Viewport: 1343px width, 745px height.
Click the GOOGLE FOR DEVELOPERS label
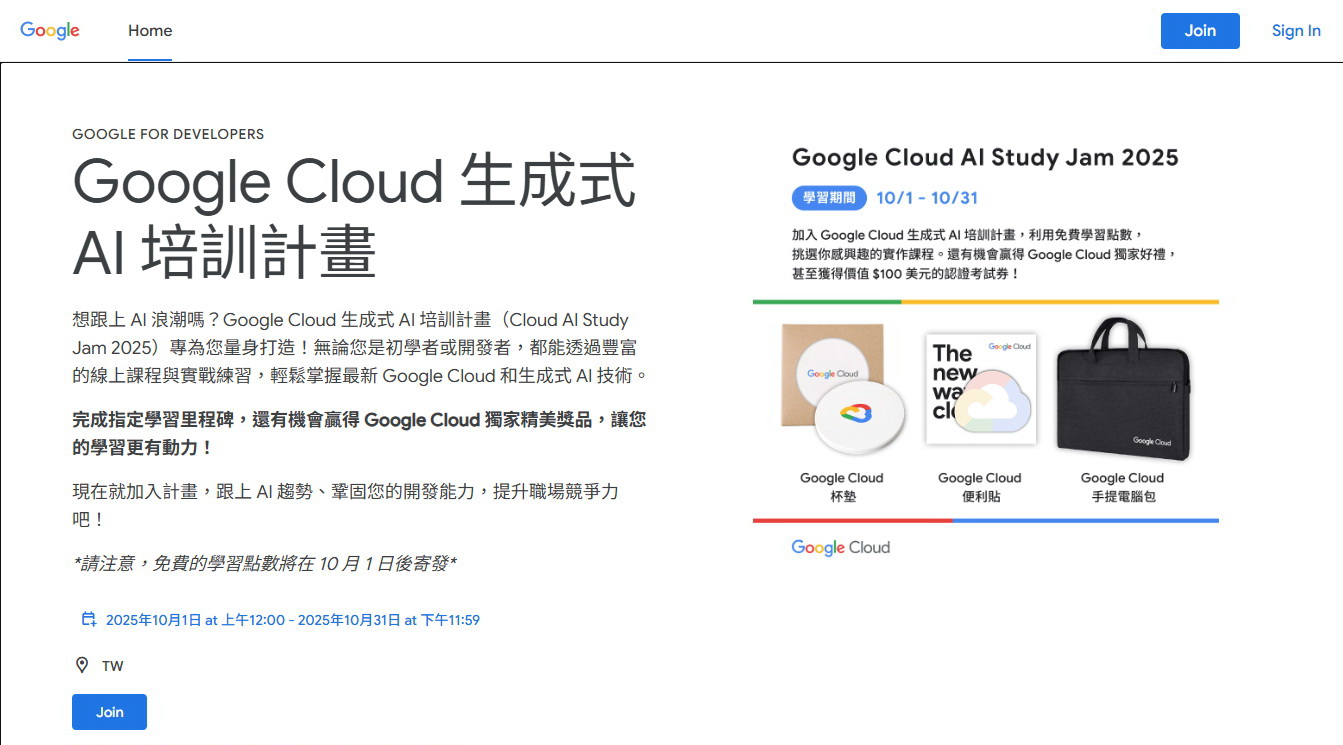click(168, 134)
